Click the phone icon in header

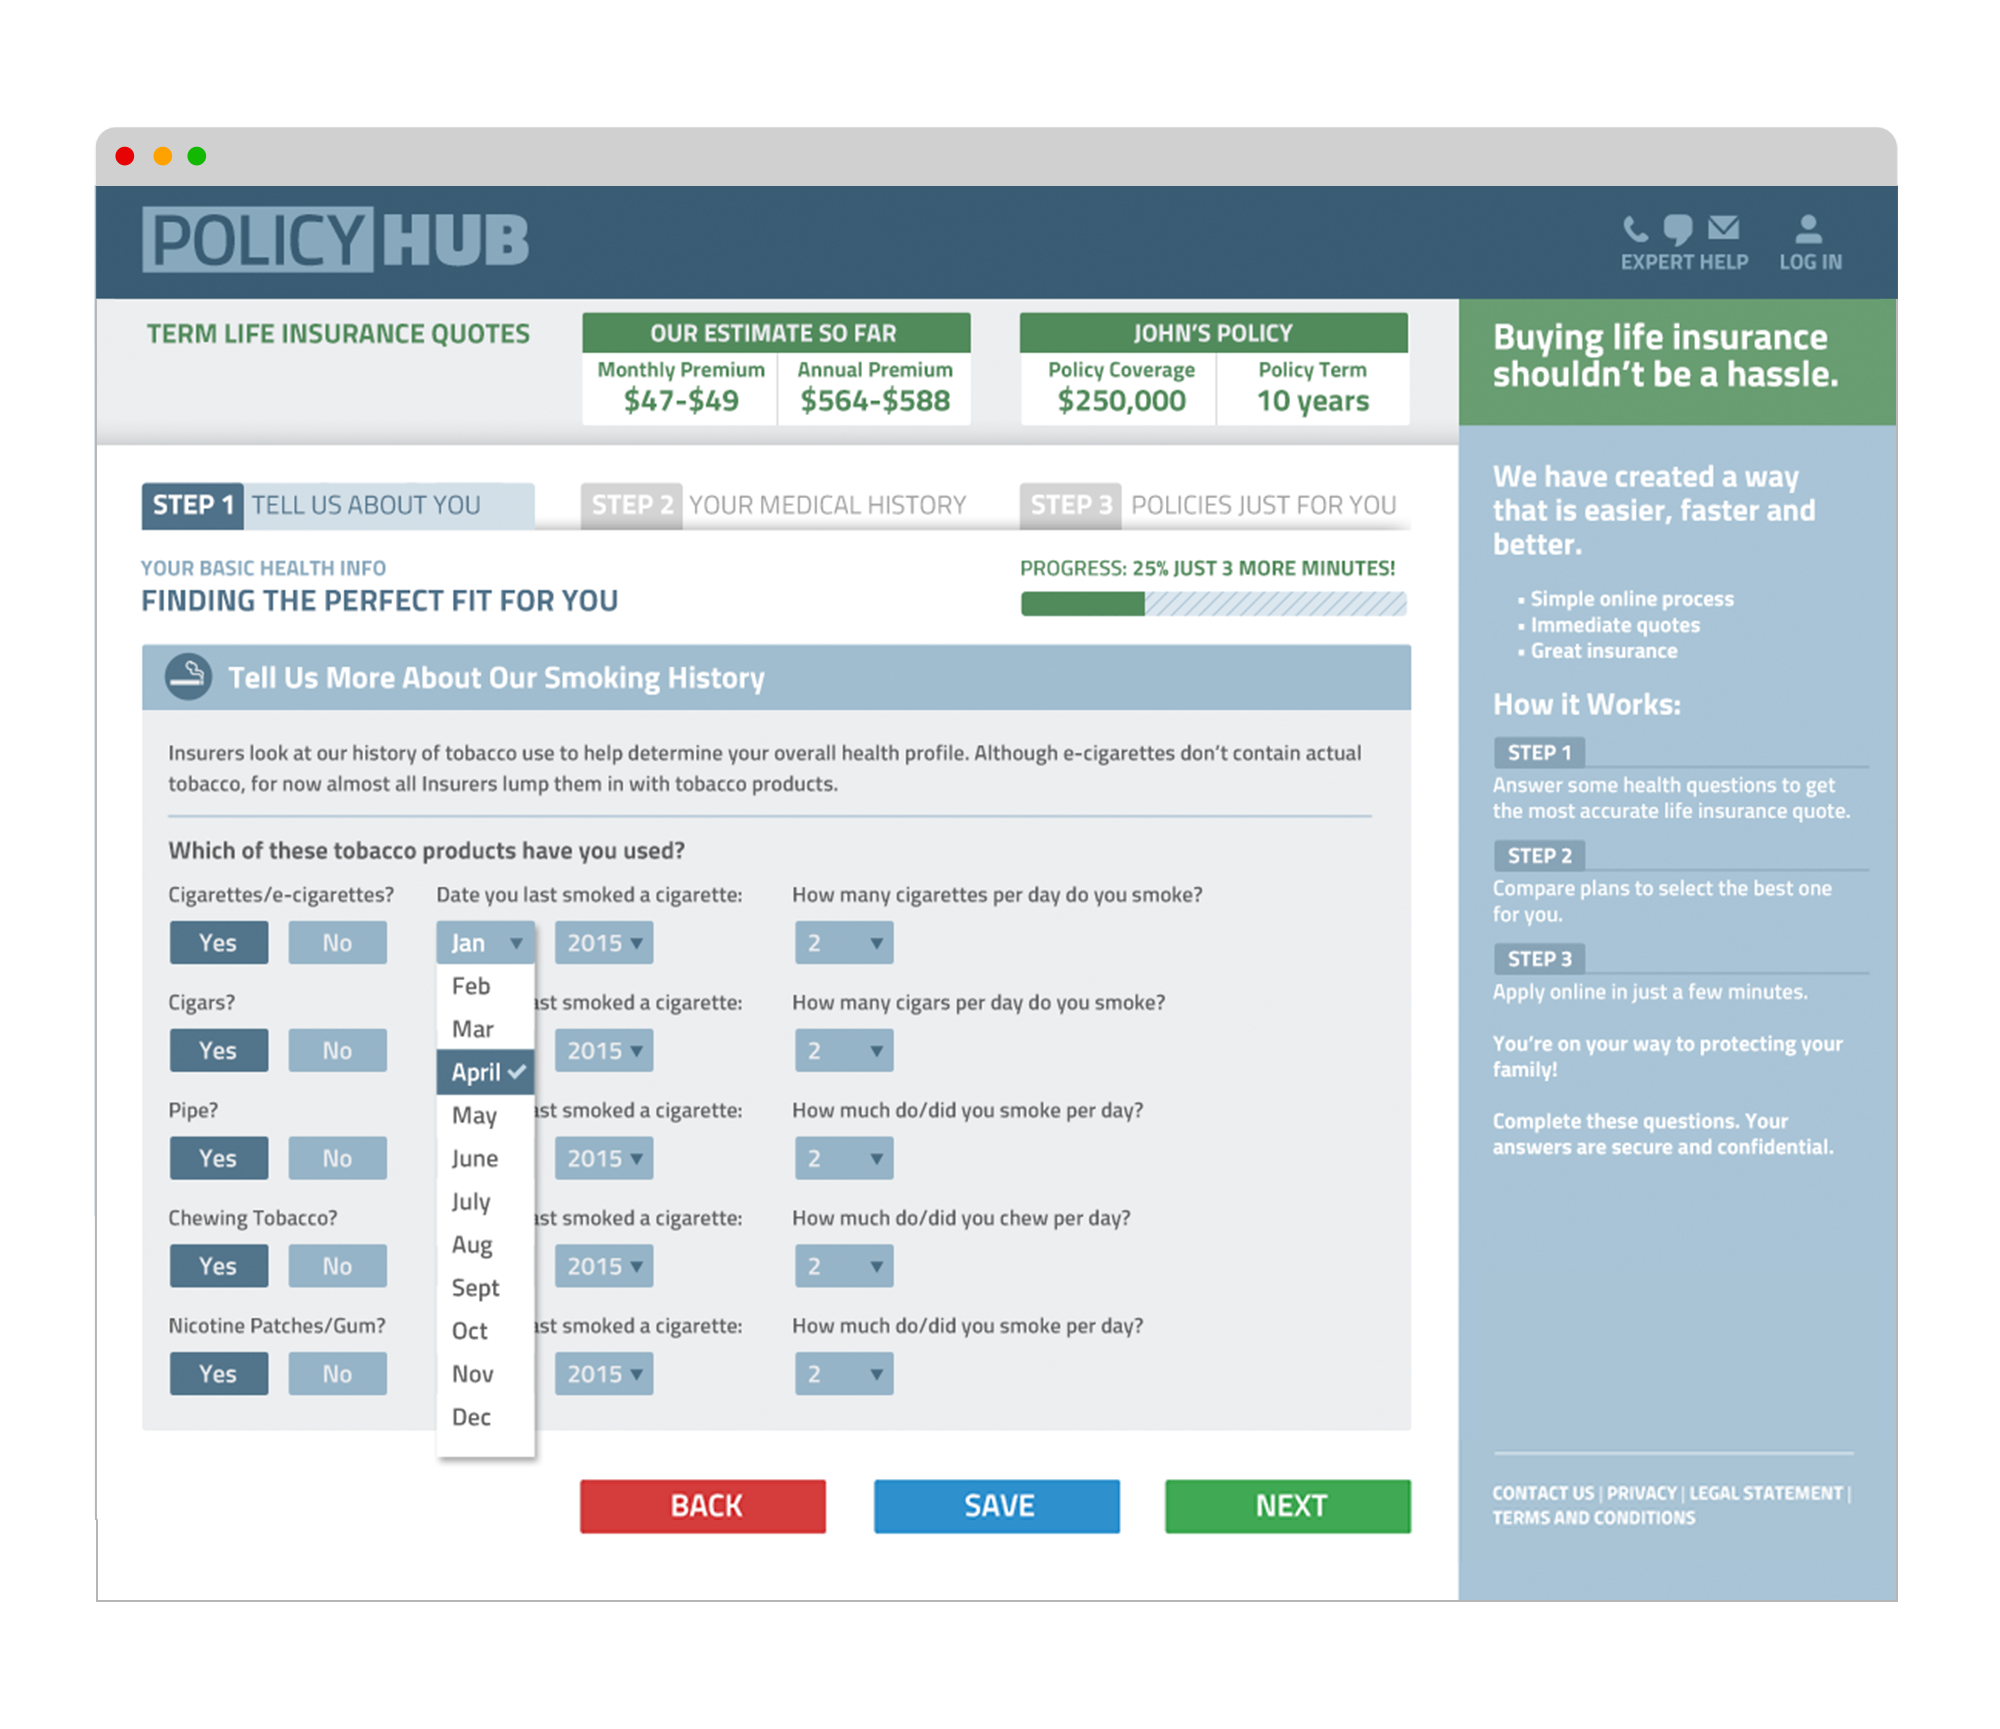(x=1634, y=230)
